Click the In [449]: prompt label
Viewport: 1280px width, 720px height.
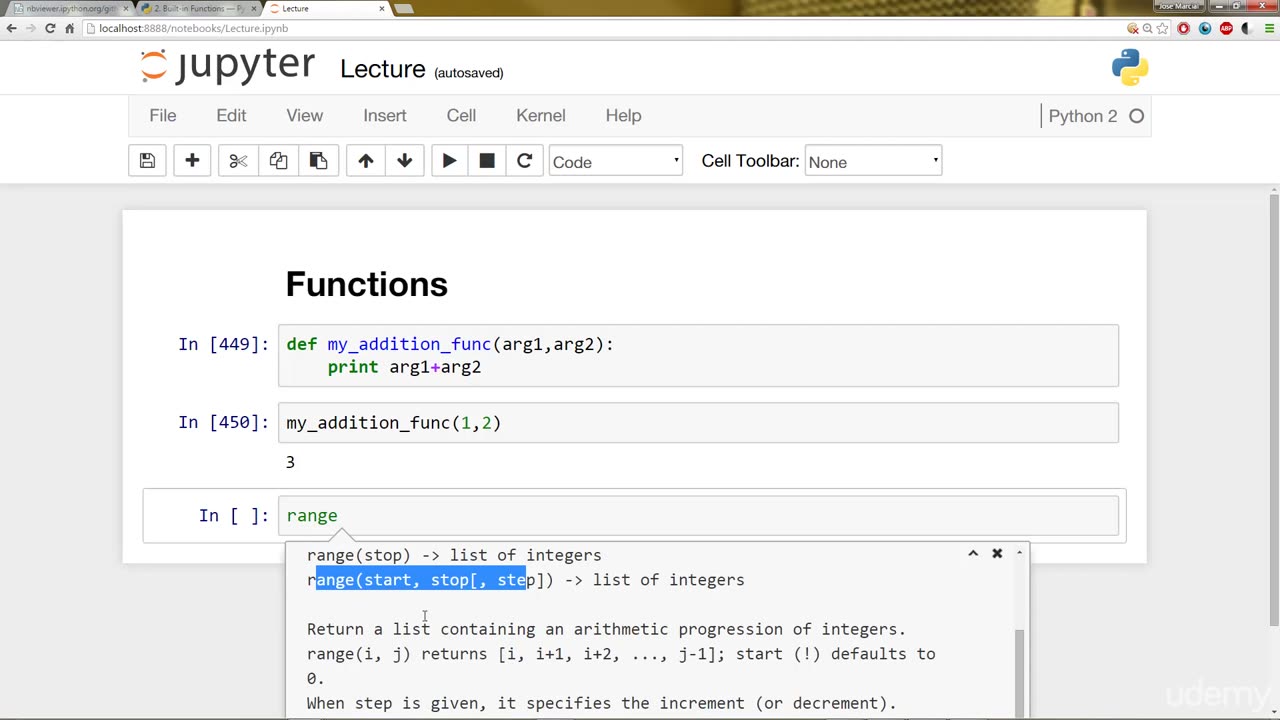tap(223, 344)
